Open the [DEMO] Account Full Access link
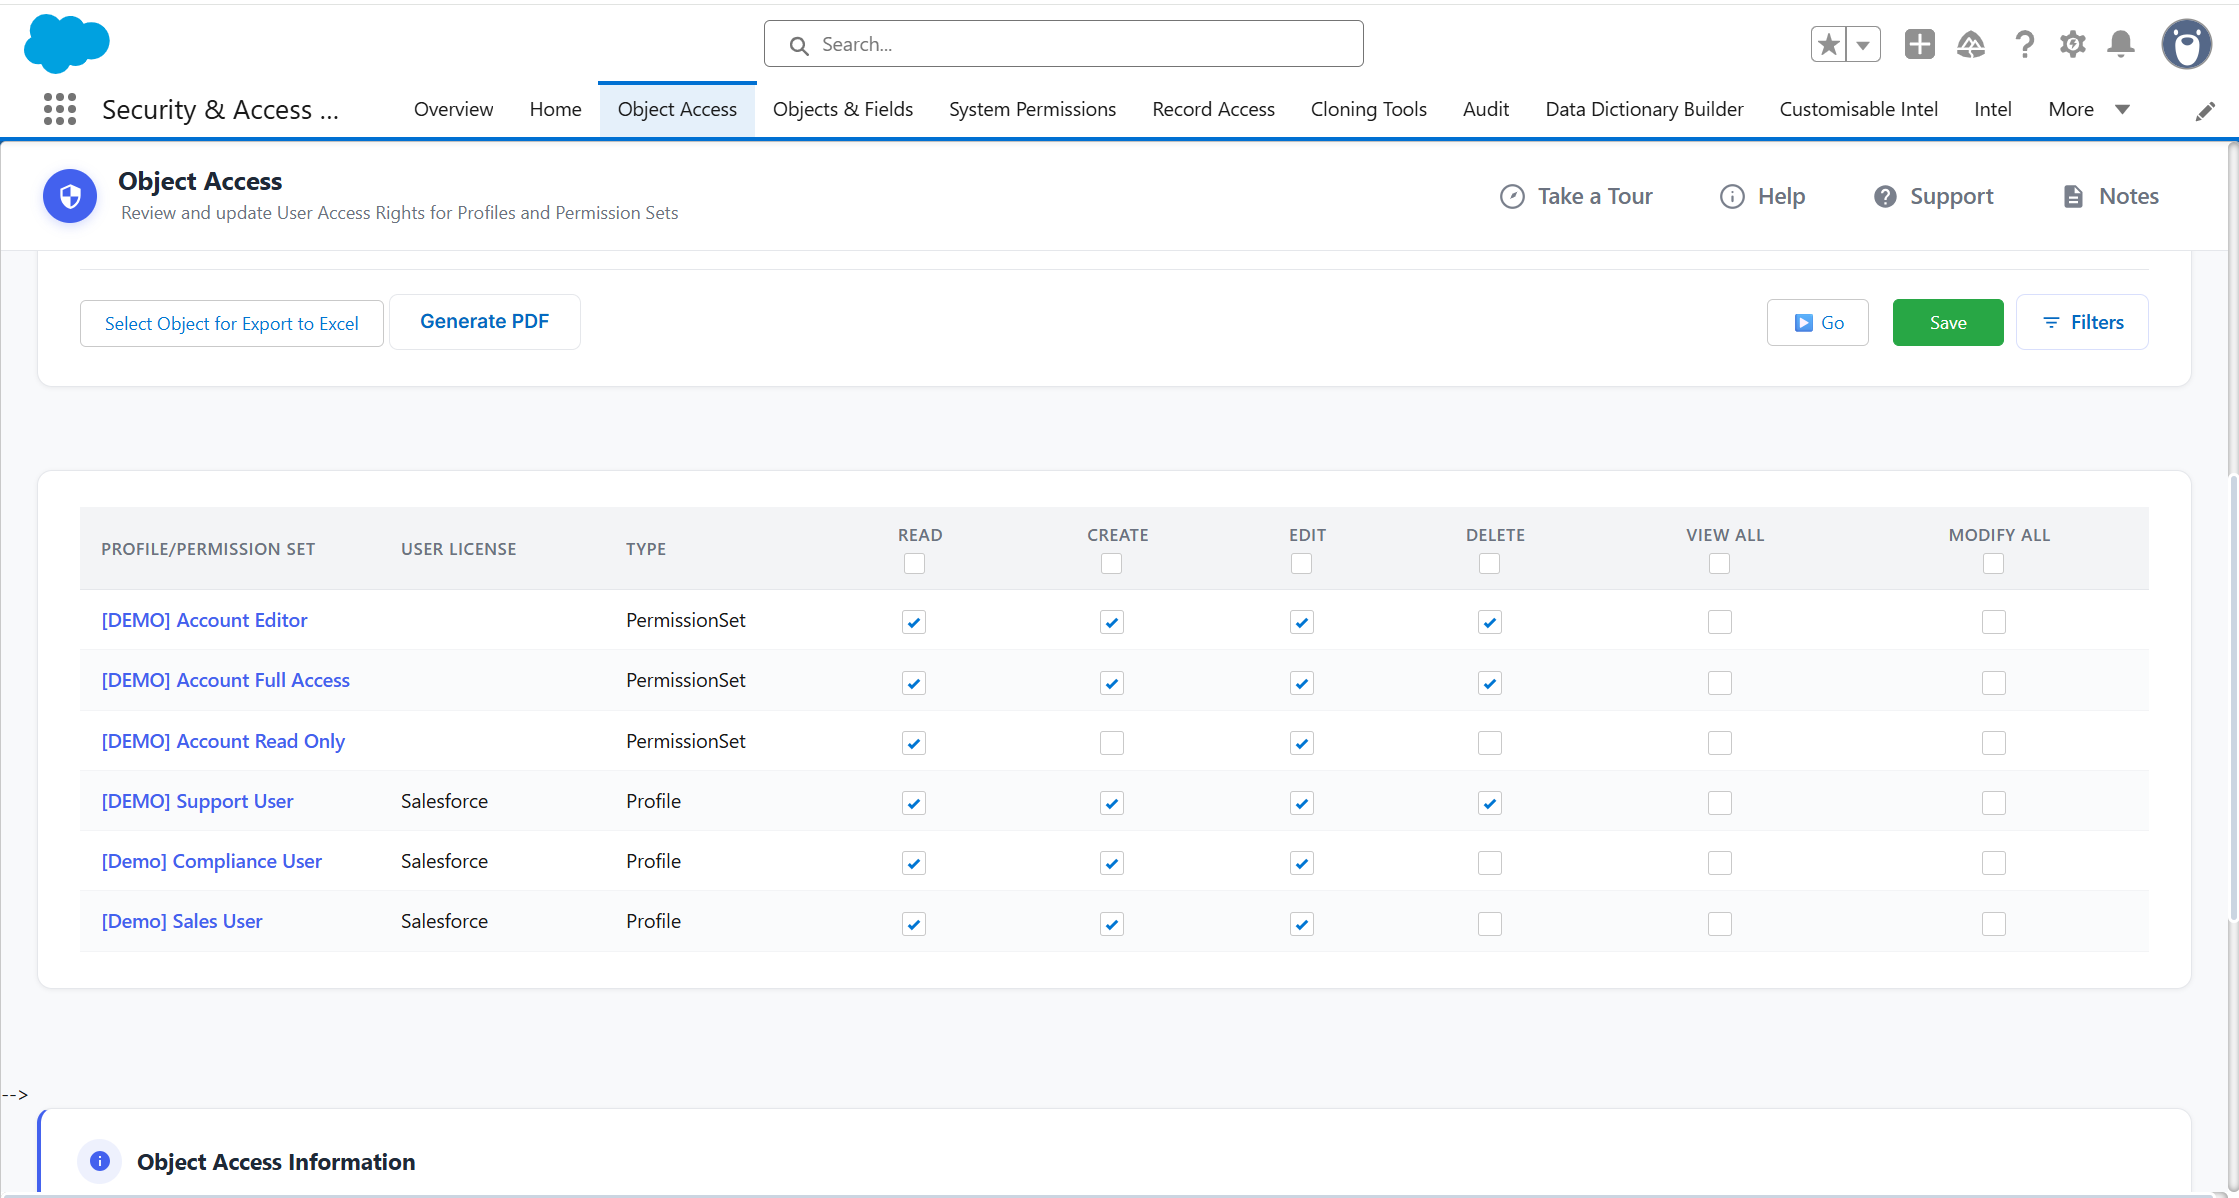This screenshot has height=1198, width=2239. tap(225, 680)
